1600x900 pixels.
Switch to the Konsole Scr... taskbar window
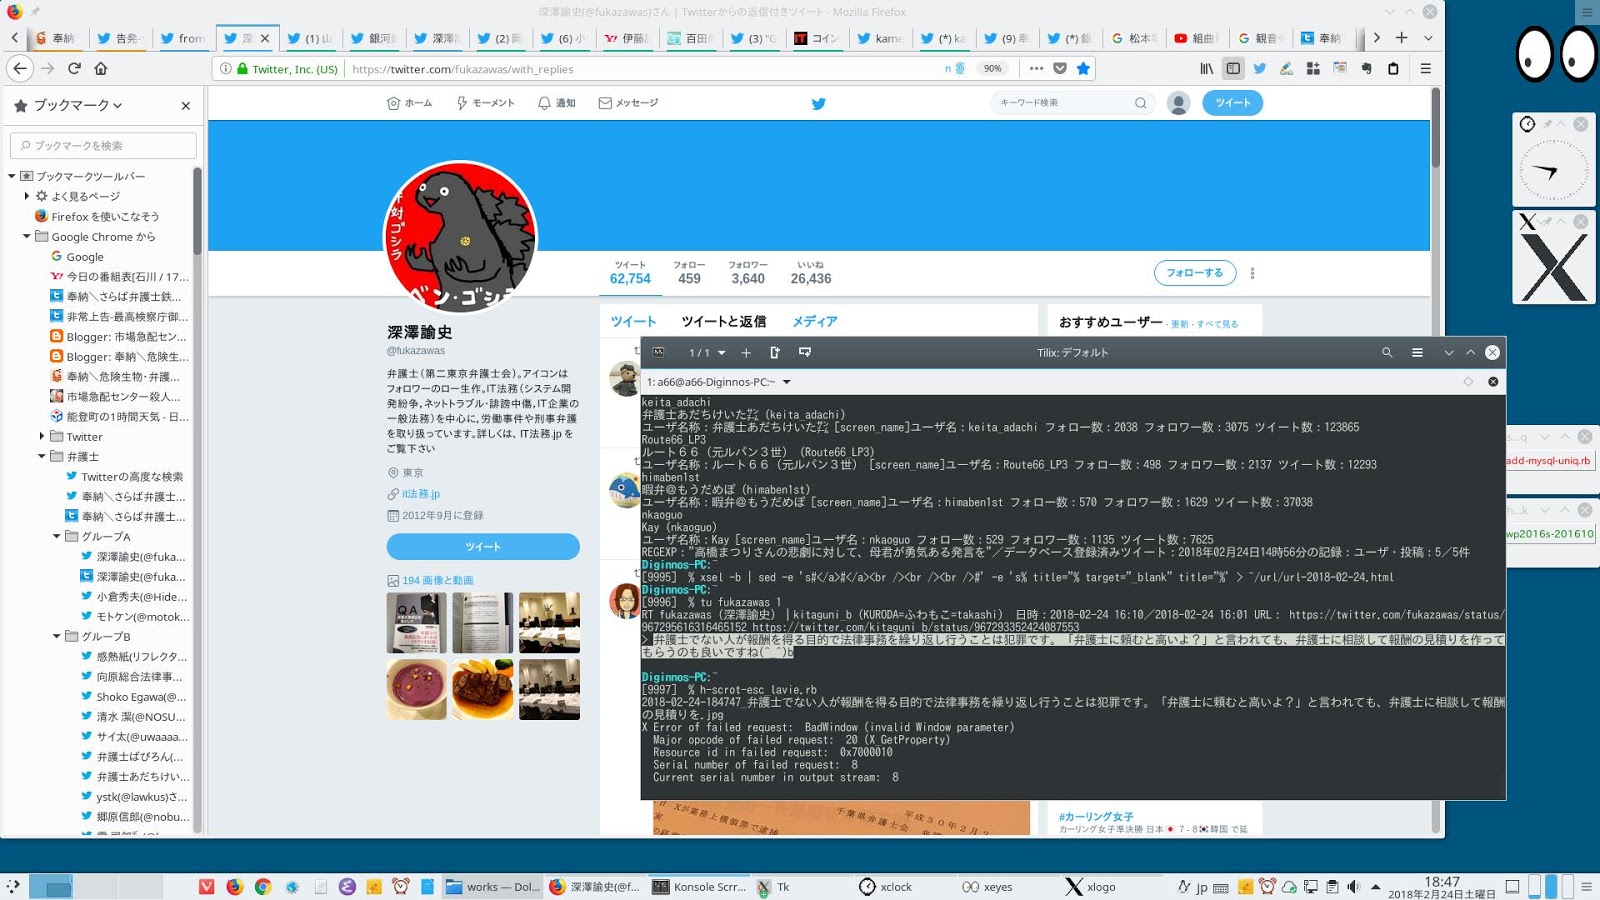[698, 886]
